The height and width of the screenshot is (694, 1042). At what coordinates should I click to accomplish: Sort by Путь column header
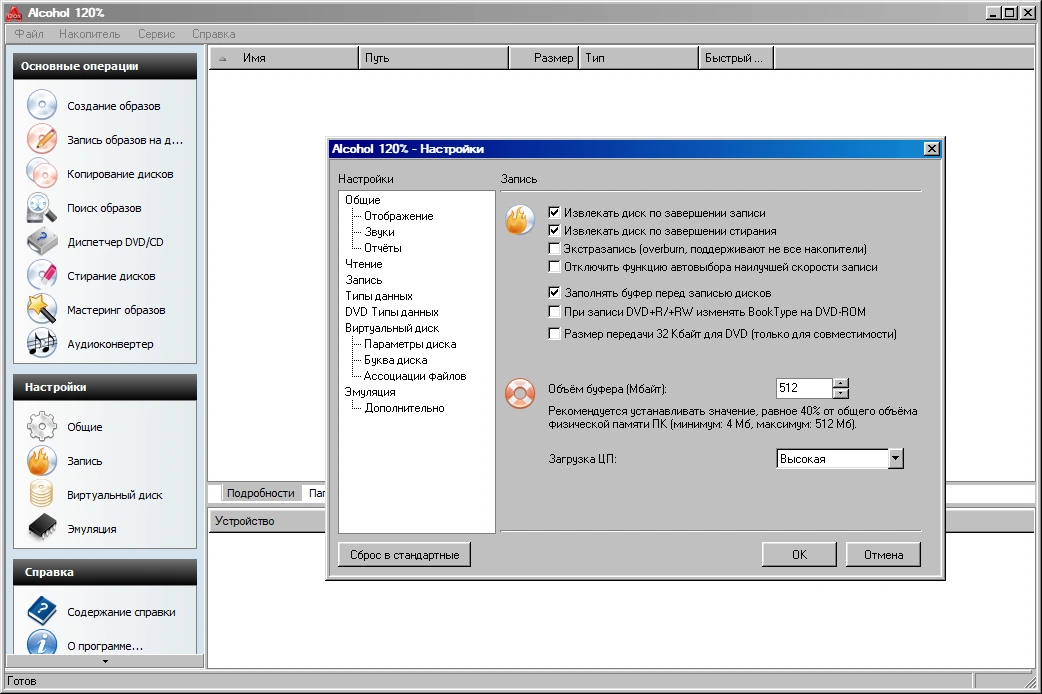click(x=433, y=58)
